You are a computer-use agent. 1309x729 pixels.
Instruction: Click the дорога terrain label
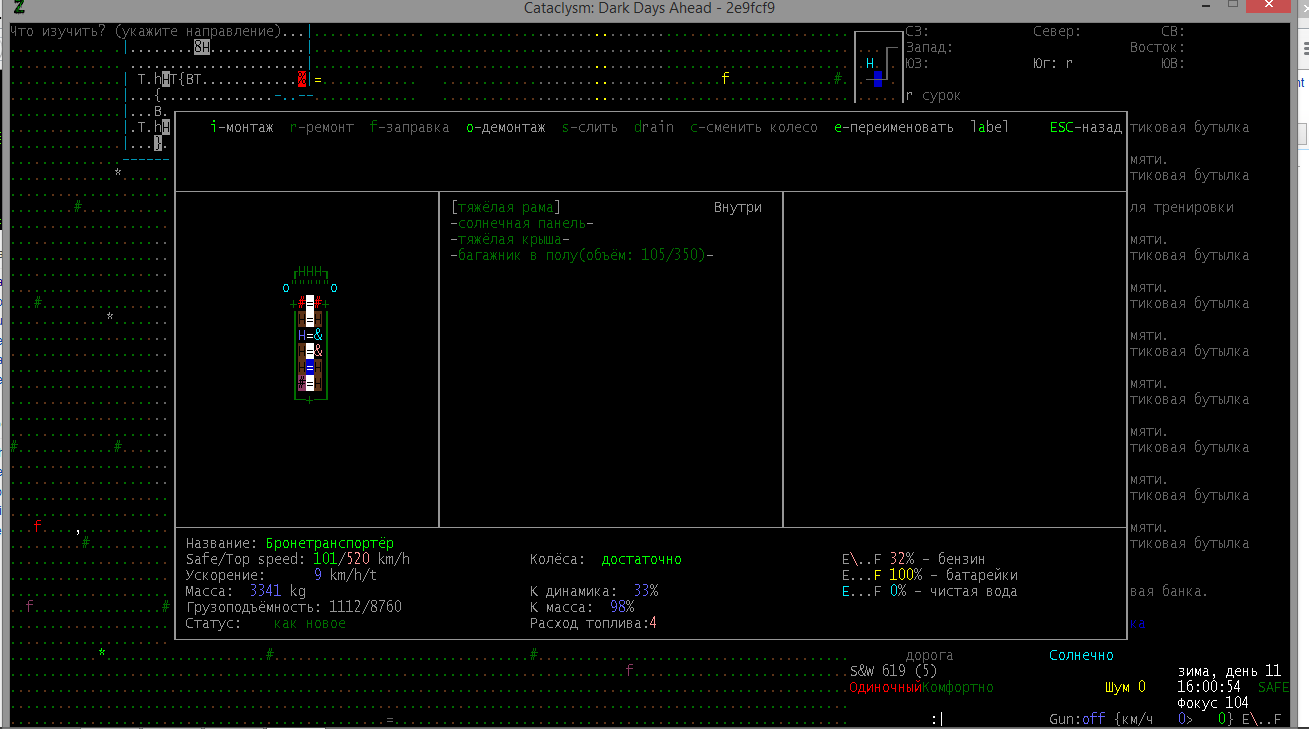pos(930,656)
